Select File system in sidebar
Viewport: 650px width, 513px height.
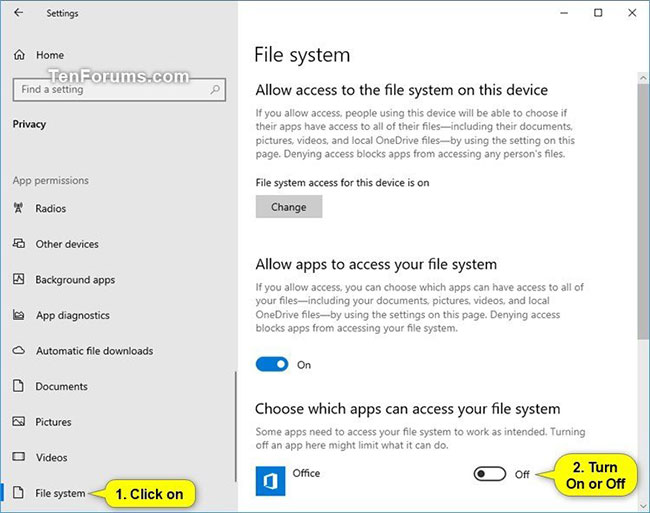point(60,493)
